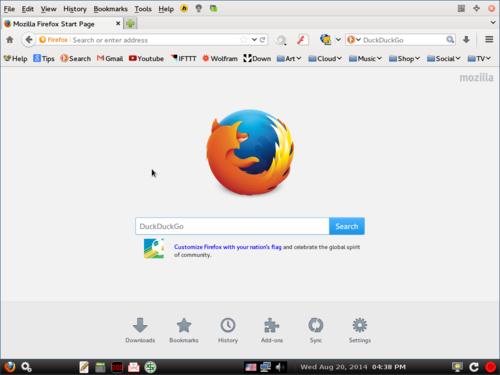Image resolution: width=500 pixels, height=375 pixels.
Task: Click the globe toolbar icon
Action: click(x=325, y=40)
